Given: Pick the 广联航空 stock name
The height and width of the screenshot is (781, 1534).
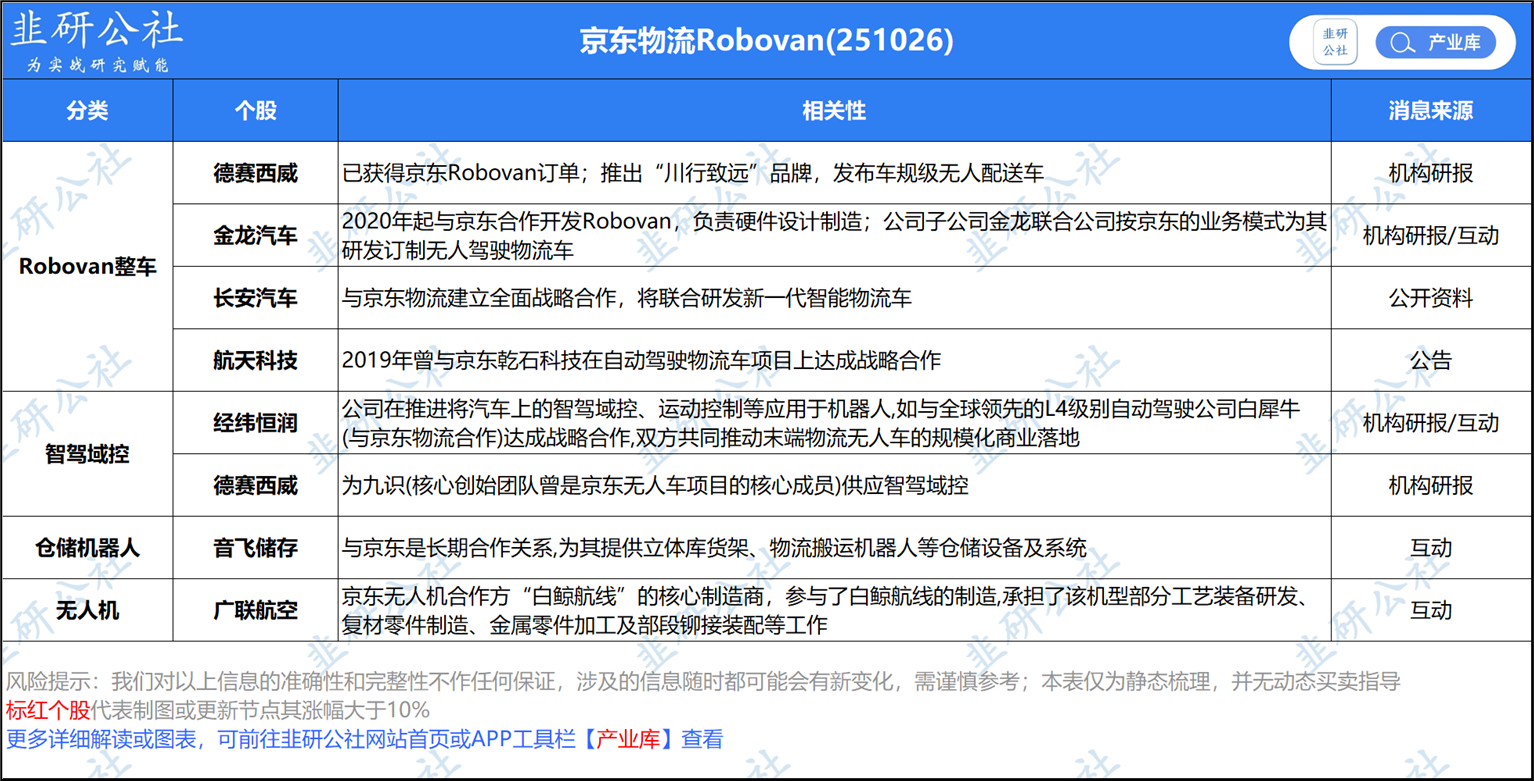Looking at the screenshot, I should (255, 610).
